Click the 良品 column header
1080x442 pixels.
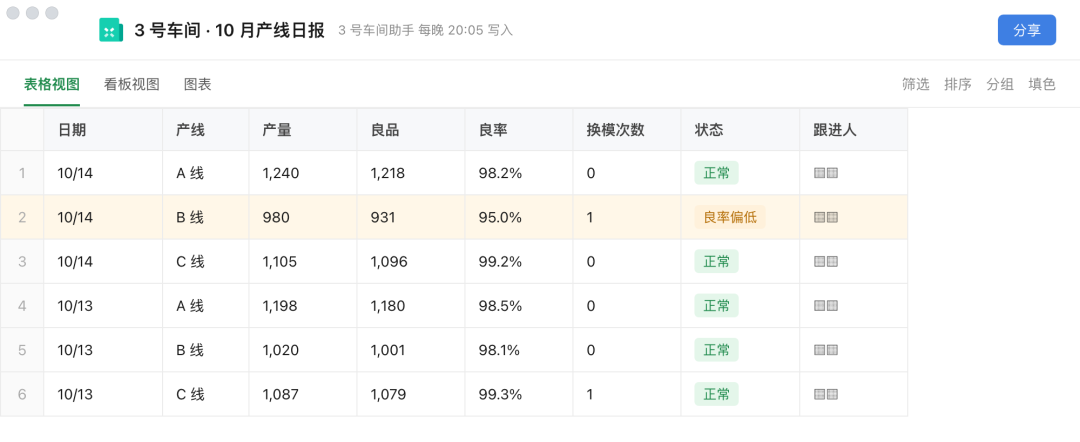[411, 129]
